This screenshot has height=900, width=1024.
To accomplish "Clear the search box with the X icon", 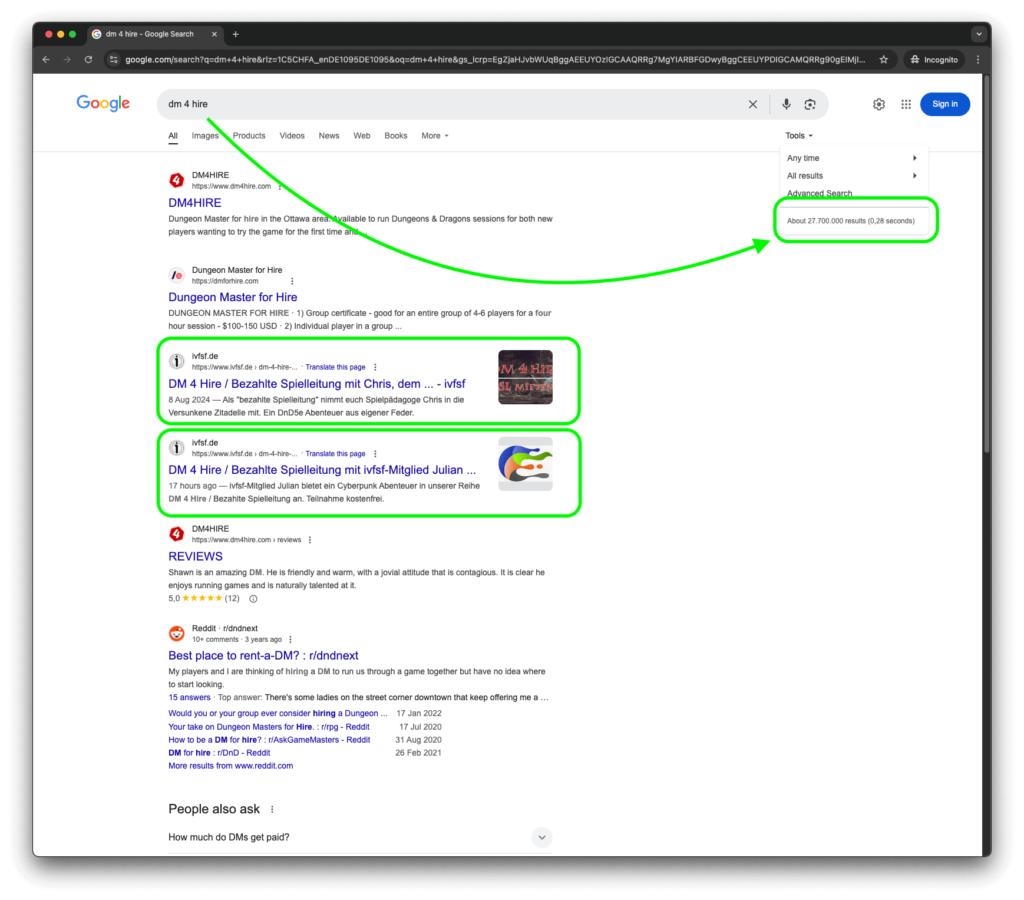I will [753, 104].
